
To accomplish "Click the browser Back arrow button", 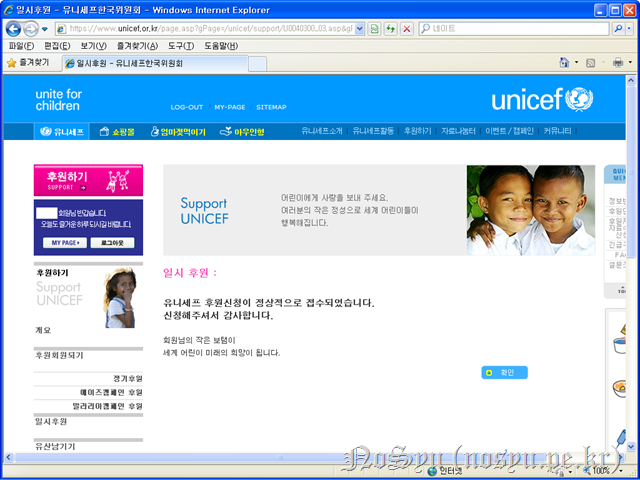I will click(x=14, y=30).
